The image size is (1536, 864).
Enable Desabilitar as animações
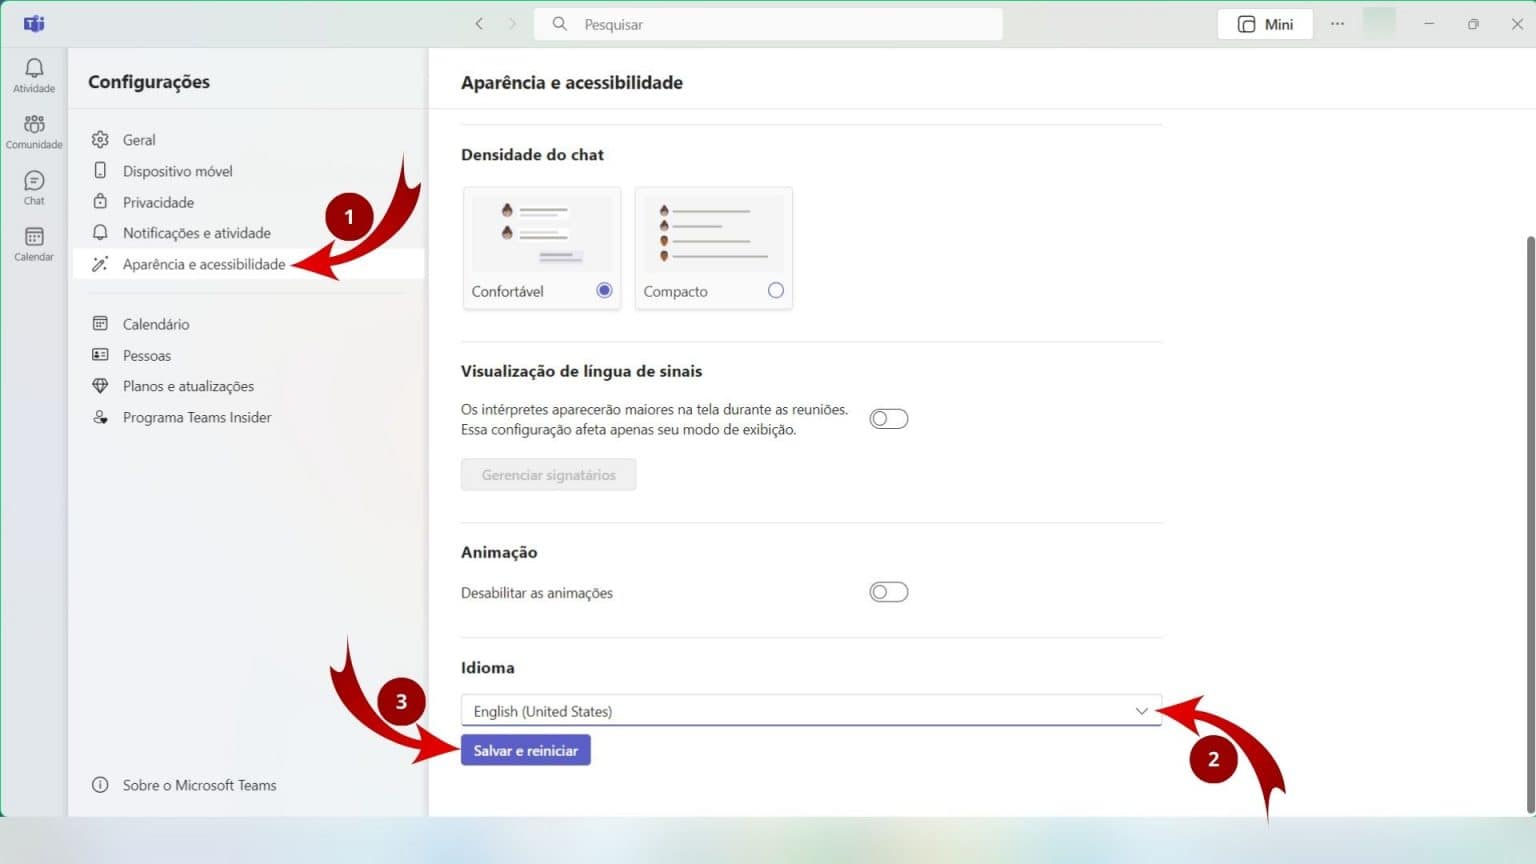[888, 591]
